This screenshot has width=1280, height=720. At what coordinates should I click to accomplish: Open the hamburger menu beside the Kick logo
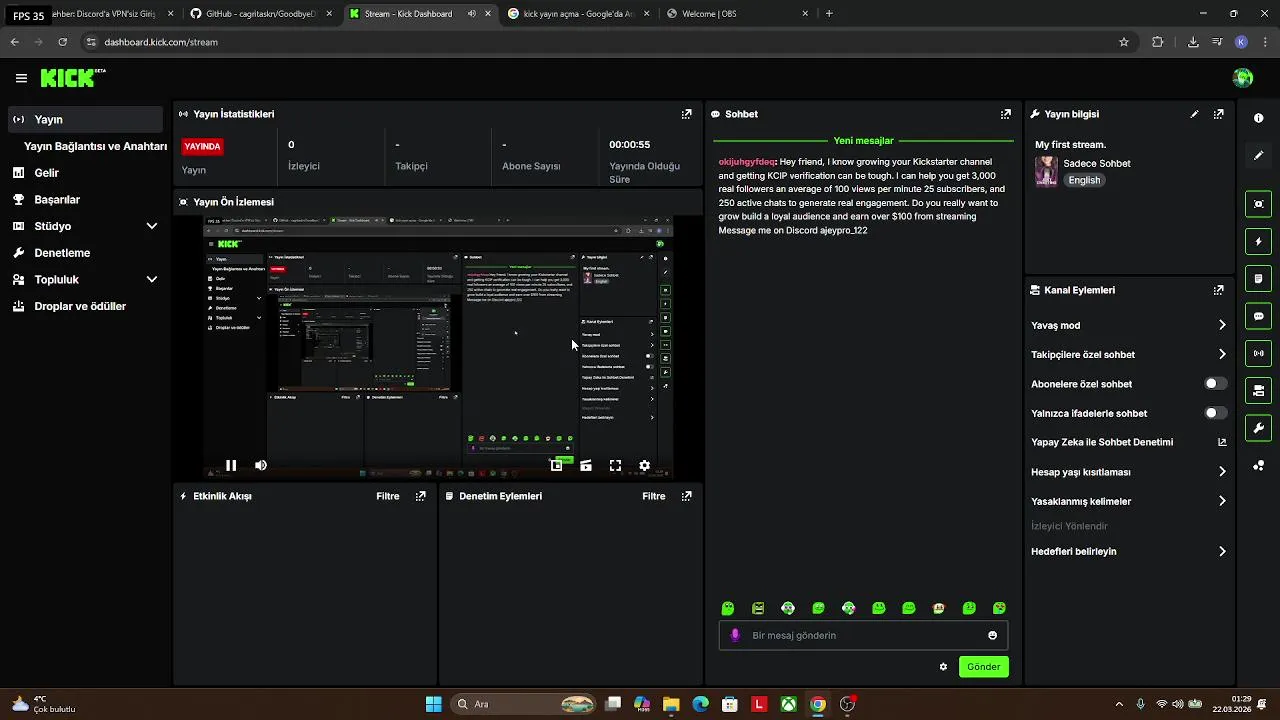[x=21, y=78]
